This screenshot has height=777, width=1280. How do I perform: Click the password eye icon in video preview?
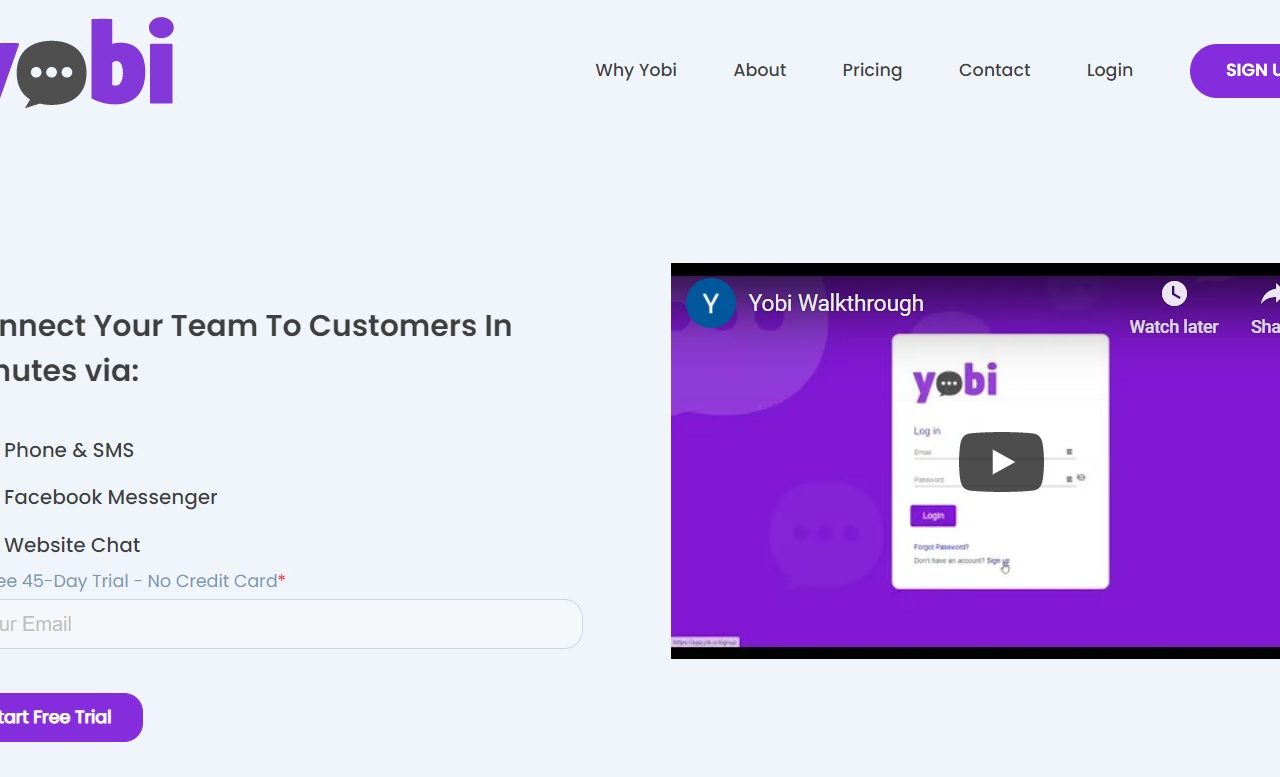(x=1081, y=478)
